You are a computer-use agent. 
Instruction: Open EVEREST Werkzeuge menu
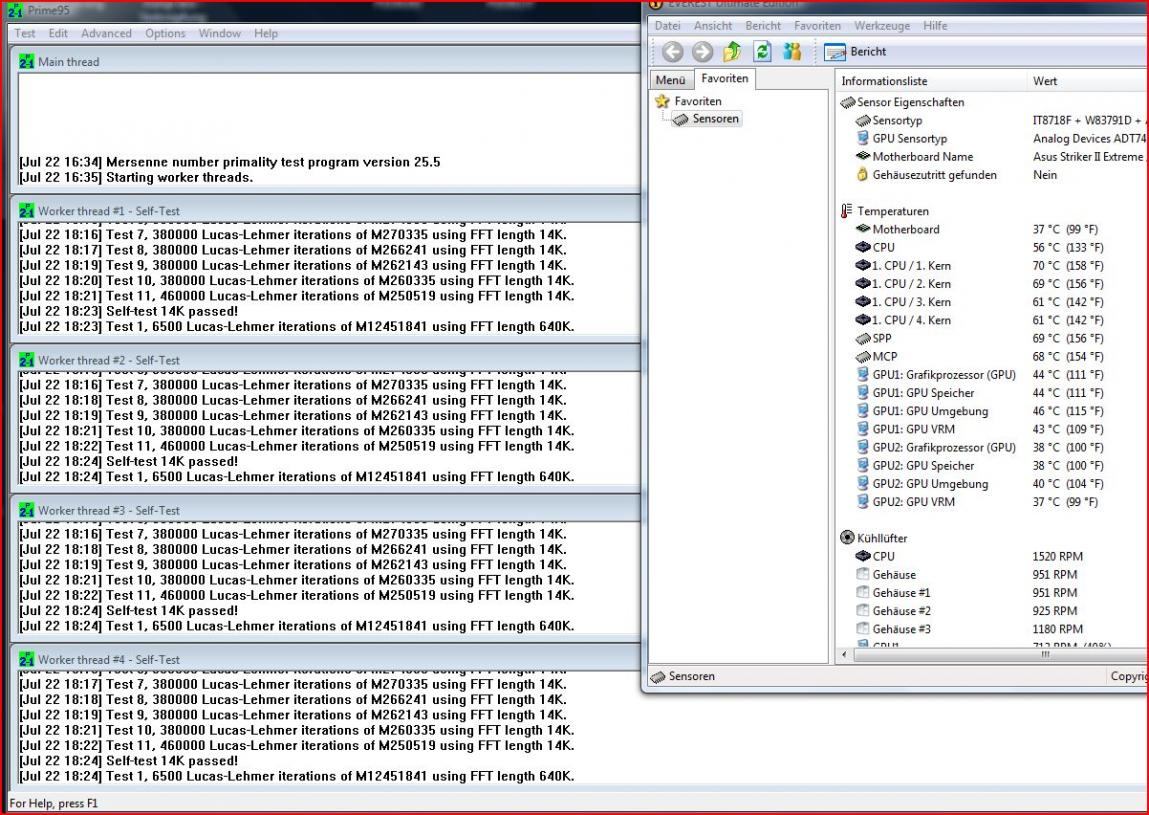click(x=882, y=26)
